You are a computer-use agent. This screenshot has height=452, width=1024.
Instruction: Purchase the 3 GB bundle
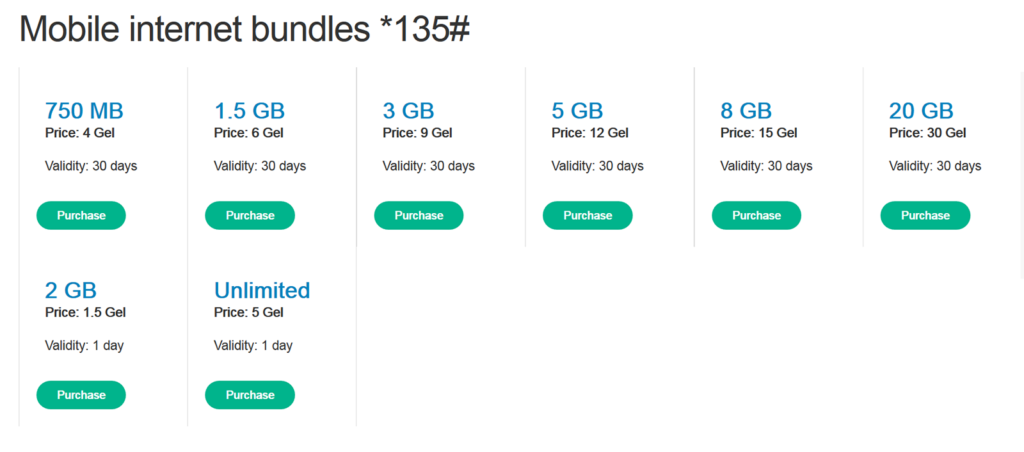click(419, 216)
